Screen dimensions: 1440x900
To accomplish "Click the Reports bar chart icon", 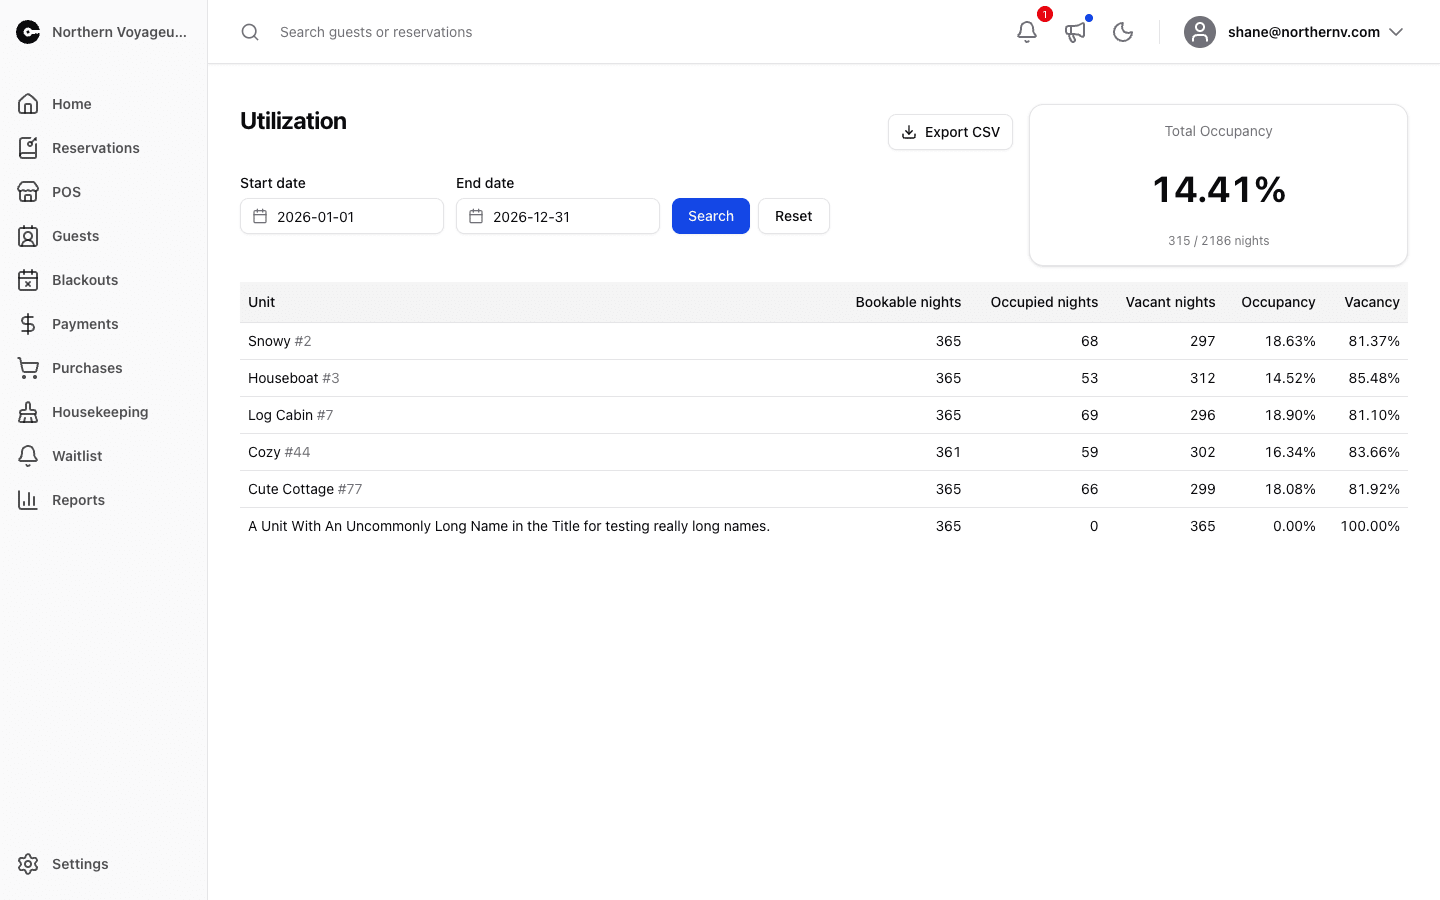I will [x=28, y=500].
